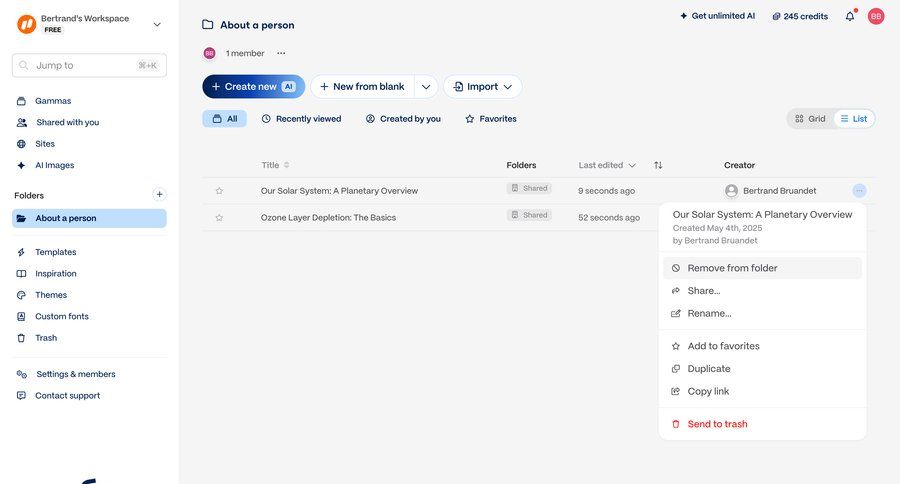Choose Send to trash
Image resolution: width=900 pixels, height=484 pixels.
(762, 424)
